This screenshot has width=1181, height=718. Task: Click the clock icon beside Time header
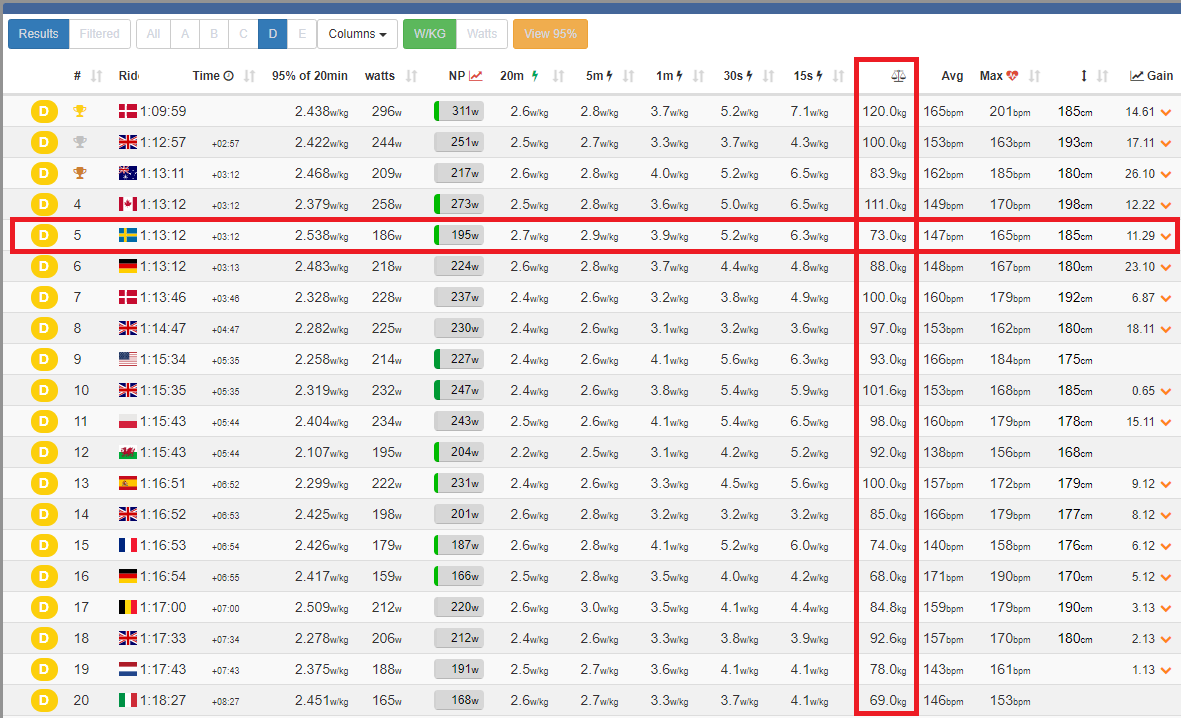click(x=228, y=76)
